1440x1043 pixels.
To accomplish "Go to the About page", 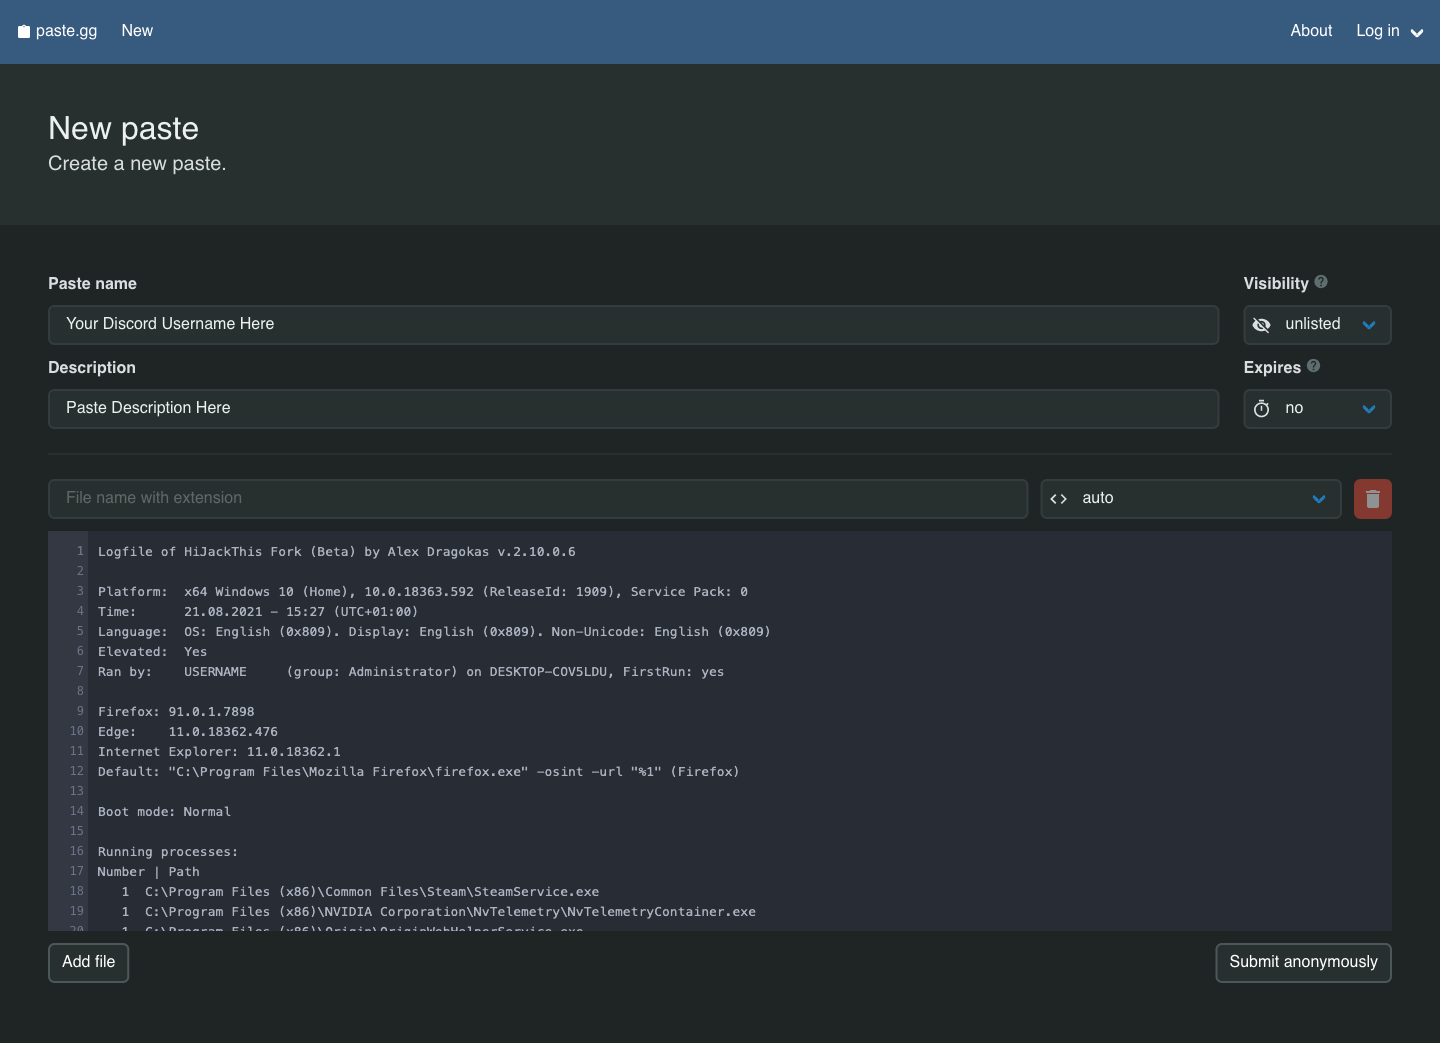I will click(1310, 31).
